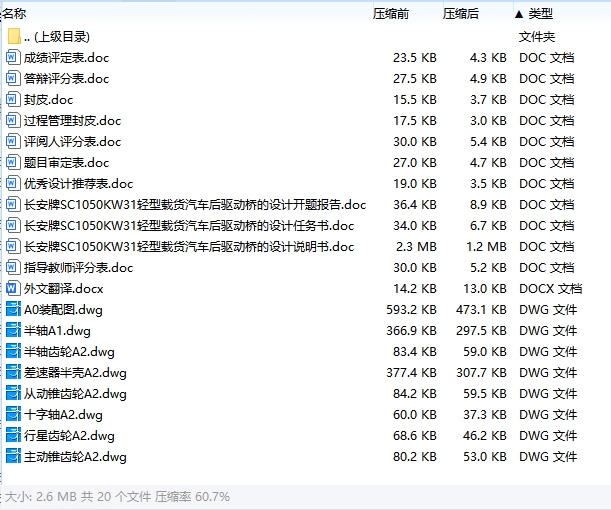Click the DOCX 文档 type cell
Viewport: 611px width, 510px height.
551,289
